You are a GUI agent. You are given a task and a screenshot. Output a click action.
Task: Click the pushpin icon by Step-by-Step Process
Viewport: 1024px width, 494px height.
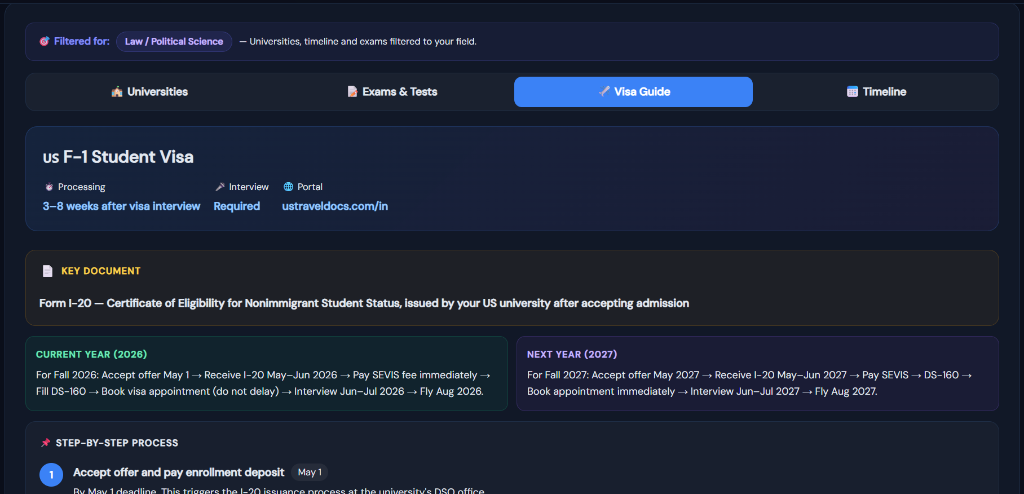(x=45, y=443)
